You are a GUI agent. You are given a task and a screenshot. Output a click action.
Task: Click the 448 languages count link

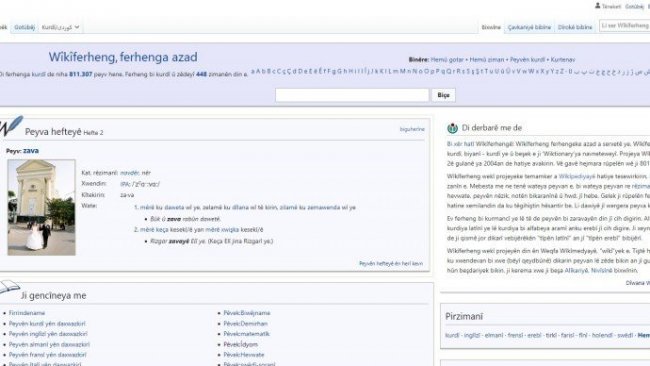coord(201,74)
